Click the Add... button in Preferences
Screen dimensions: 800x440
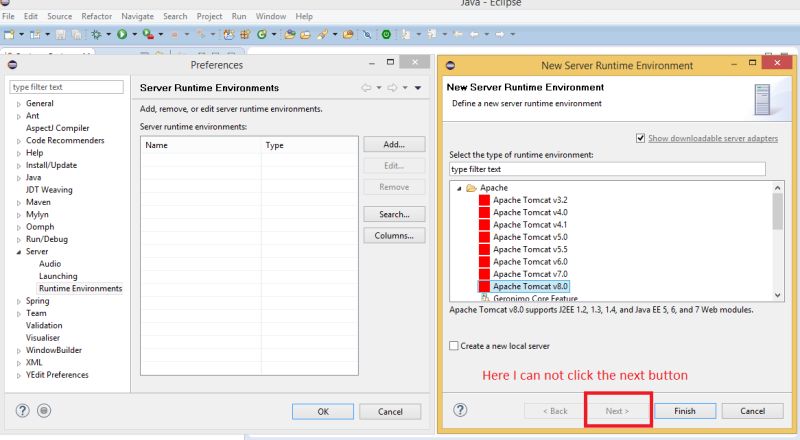pos(394,144)
